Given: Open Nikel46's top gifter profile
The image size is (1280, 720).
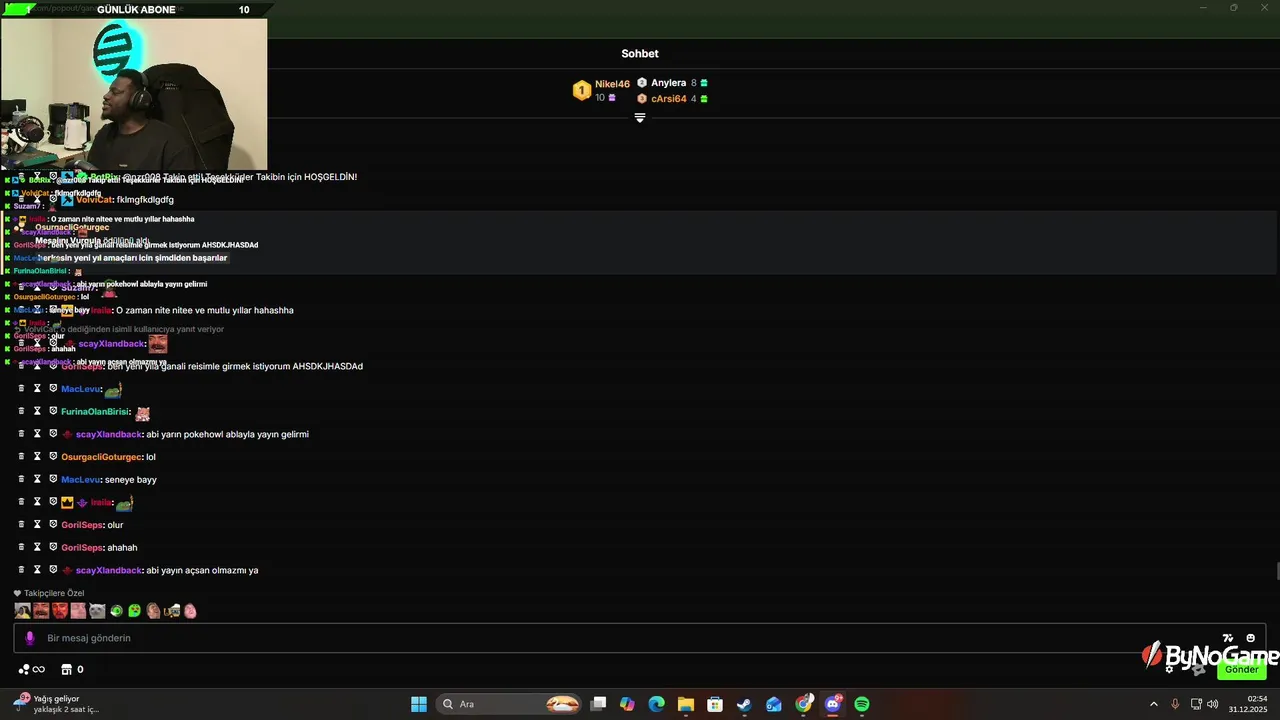Looking at the screenshot, I should tap(612, 84).
